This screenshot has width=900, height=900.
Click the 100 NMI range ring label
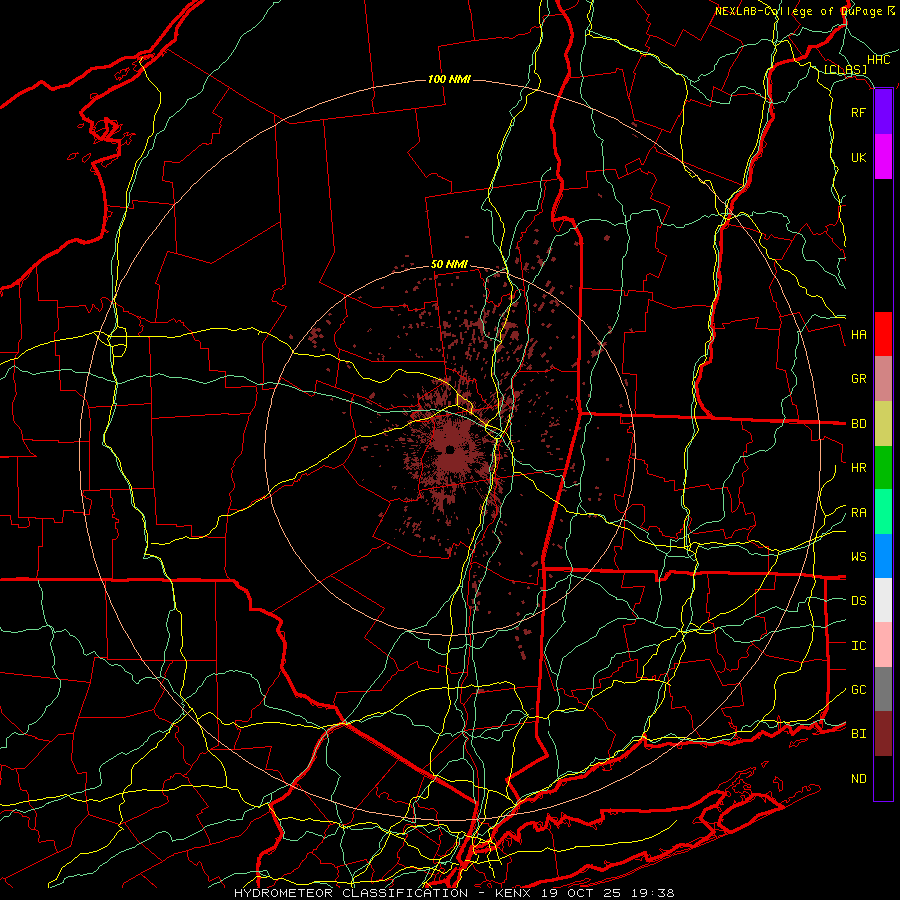[449, 79]
